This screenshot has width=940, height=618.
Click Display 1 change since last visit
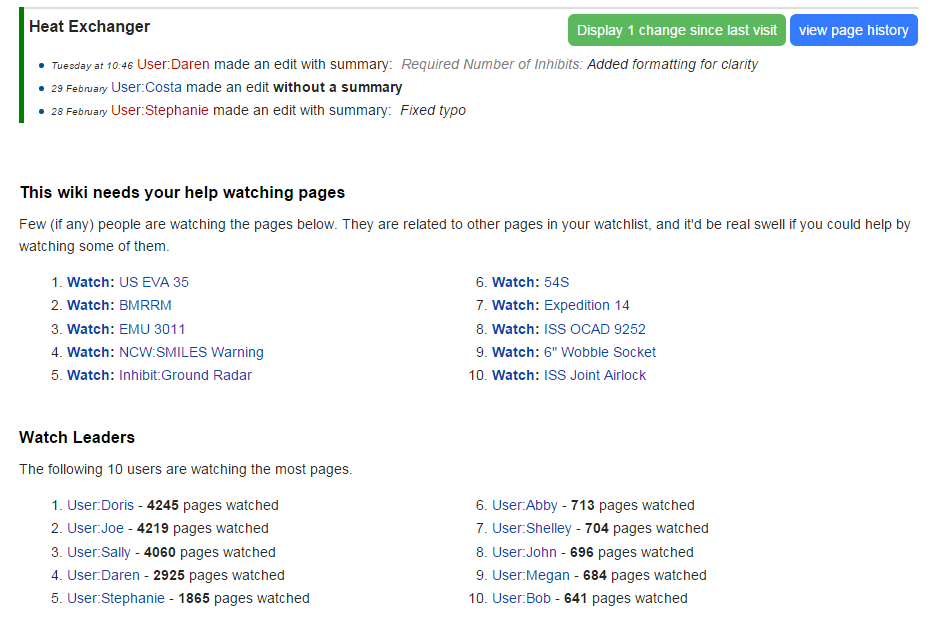tap(676, 30)
